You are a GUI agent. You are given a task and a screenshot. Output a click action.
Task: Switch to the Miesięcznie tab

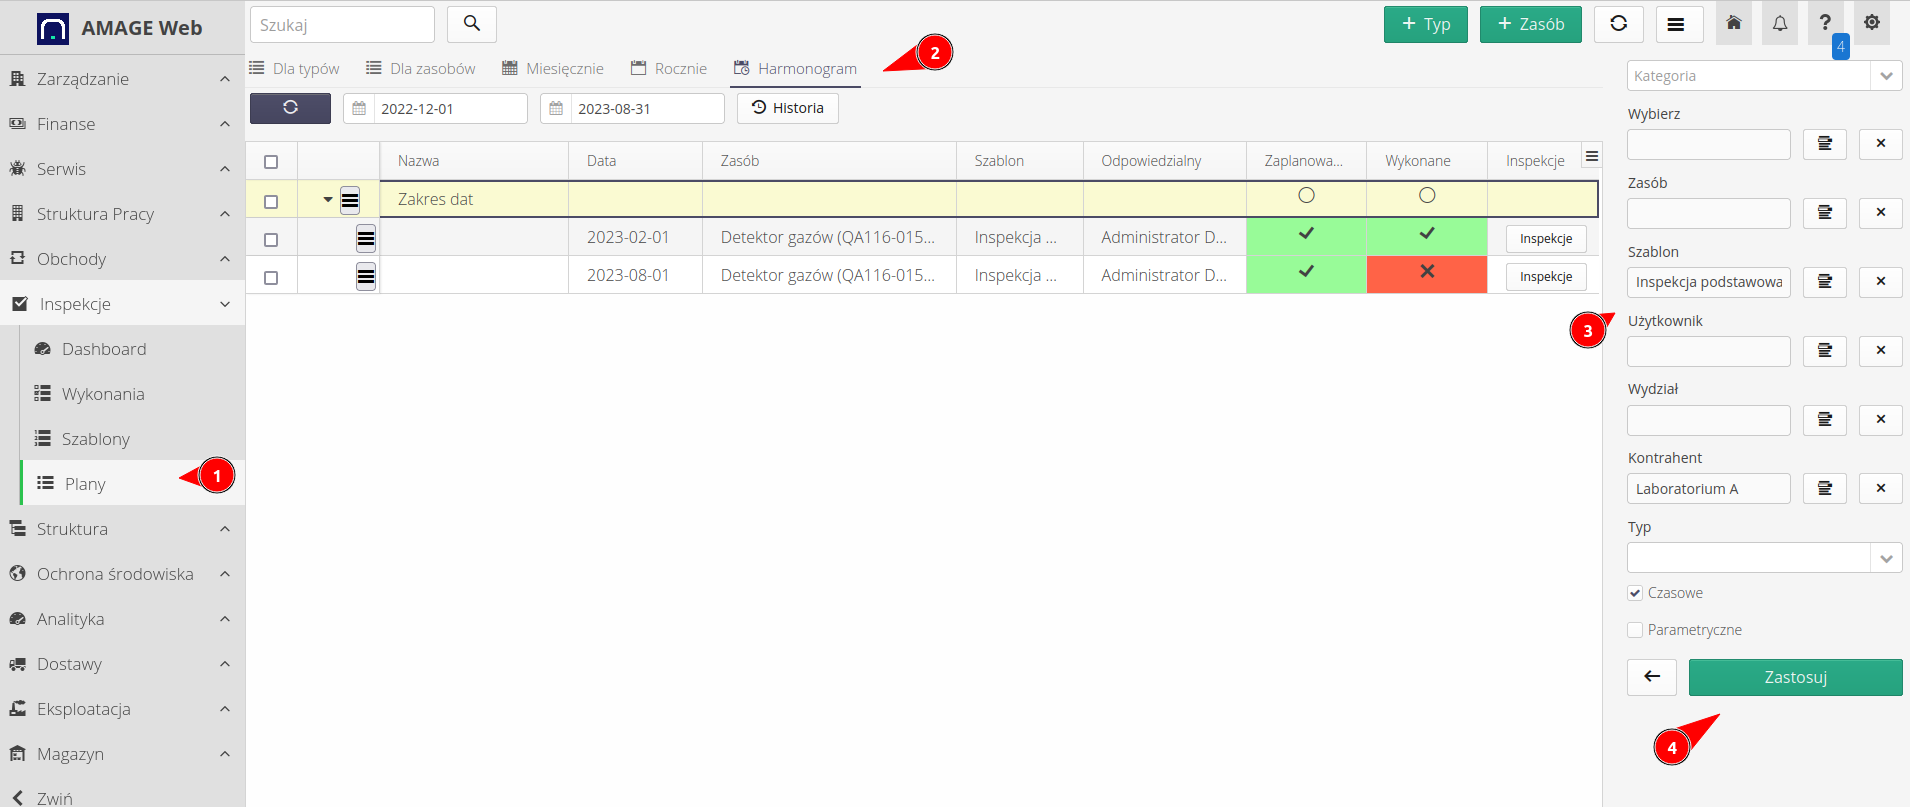click(x=553, y=68)
